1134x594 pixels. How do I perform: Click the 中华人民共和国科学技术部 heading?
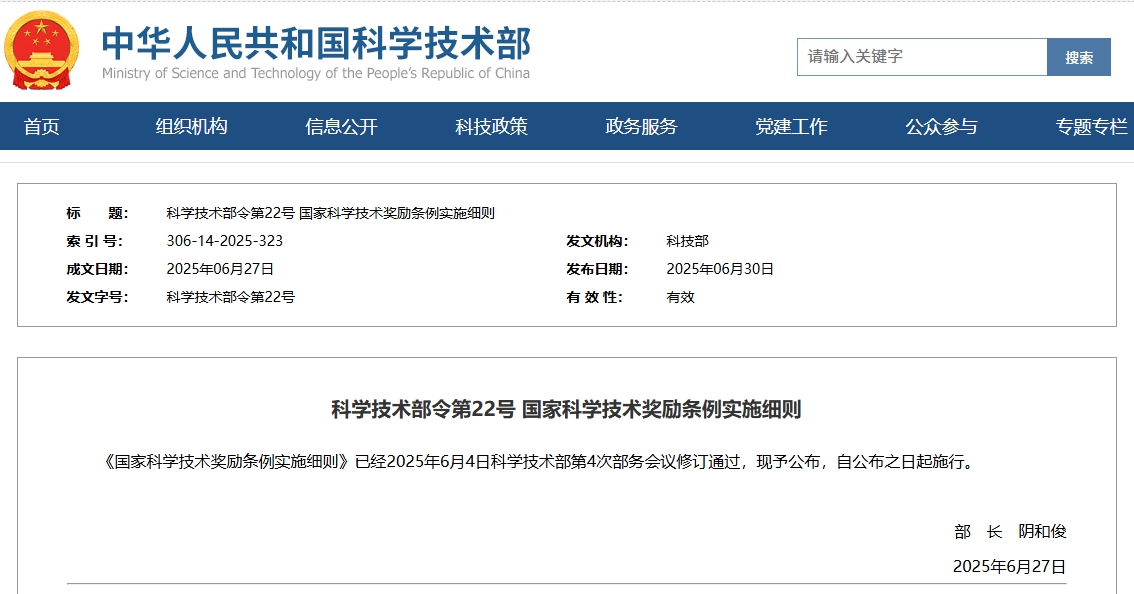pyautogui.click(x=316, y=44)
